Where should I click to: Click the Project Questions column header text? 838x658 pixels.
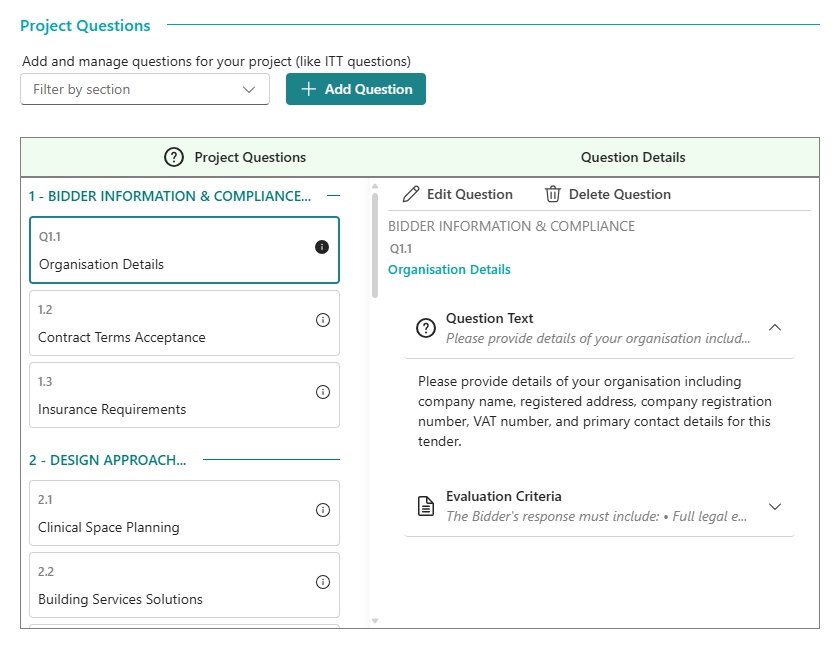tap(250, 157)
